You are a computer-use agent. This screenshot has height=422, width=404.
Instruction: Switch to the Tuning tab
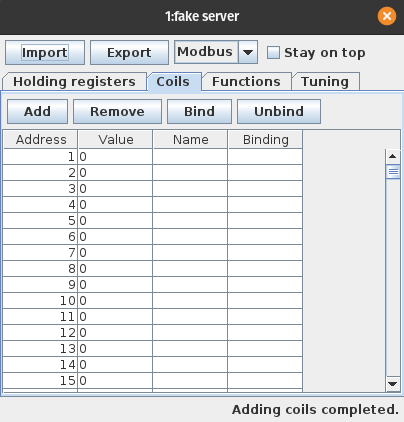[x=325, y=82]
